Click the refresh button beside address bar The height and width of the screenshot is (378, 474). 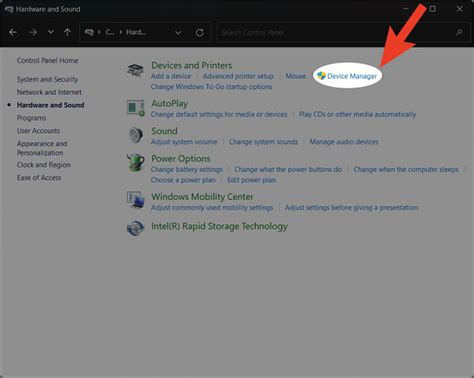click(x=200, y=33)
